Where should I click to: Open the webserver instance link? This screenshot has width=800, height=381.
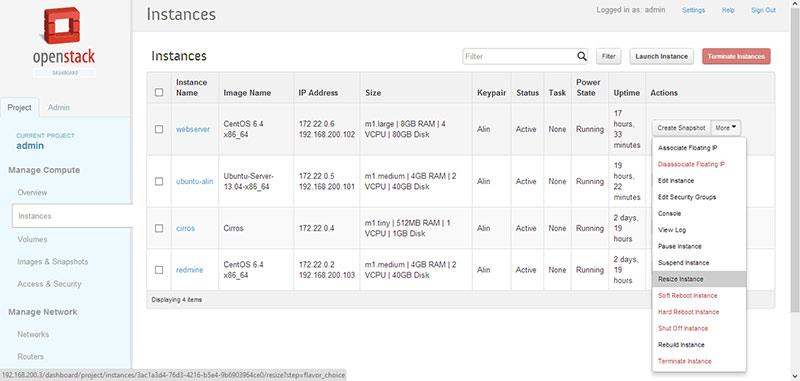click(x=193, y=129)
